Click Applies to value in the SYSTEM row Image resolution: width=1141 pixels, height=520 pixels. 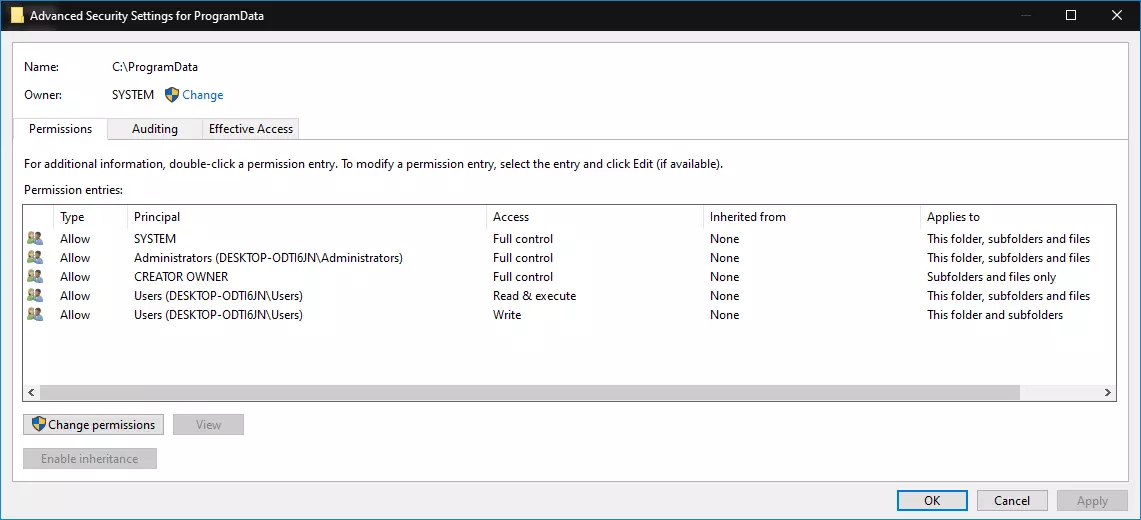[x=1009, y=239]
